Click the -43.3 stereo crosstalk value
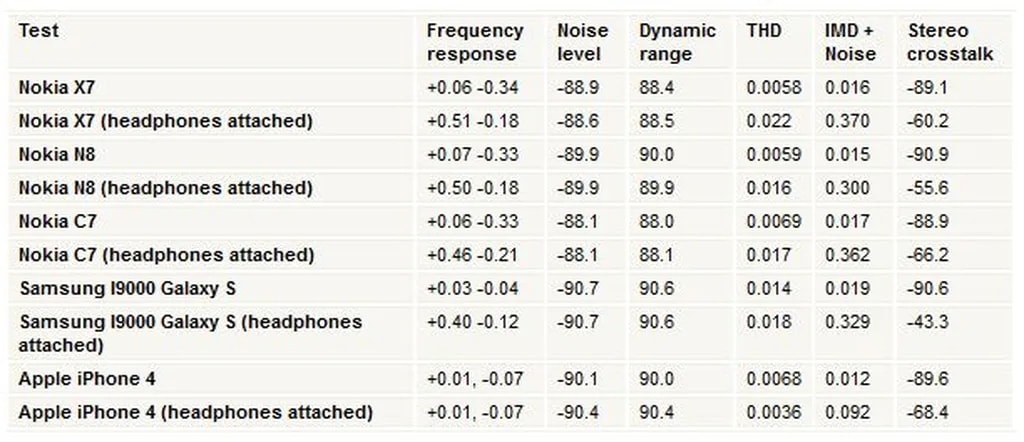Image resolution: width=1024 pixels, height=442 pixels. 927,322
